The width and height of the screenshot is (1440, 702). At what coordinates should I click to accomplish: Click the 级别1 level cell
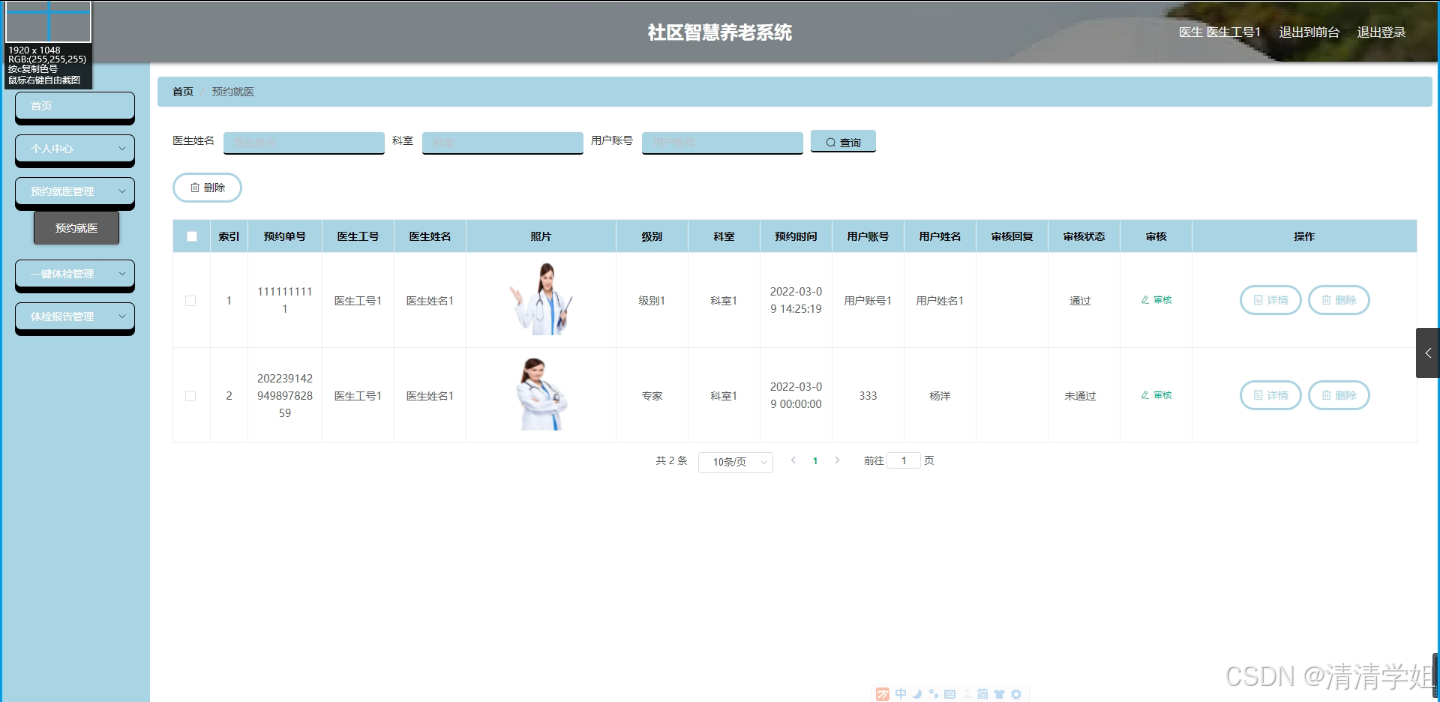point(652,301)
